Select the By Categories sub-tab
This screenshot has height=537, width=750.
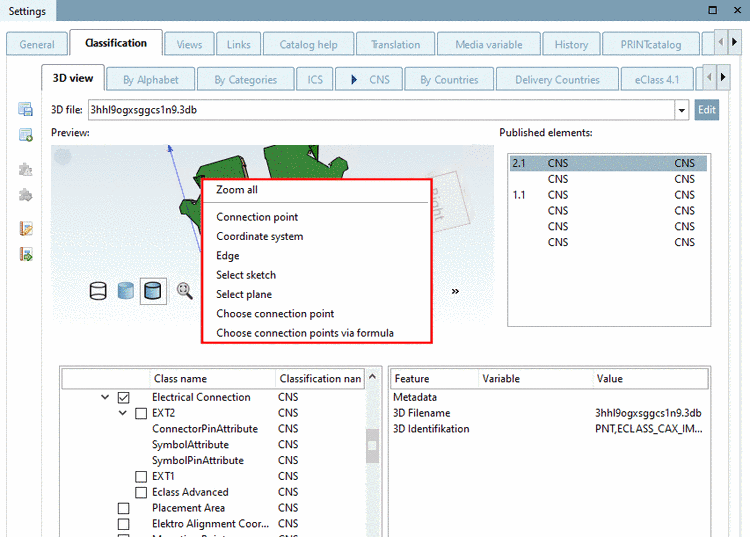pyautogui.click(x=245, y=79)
